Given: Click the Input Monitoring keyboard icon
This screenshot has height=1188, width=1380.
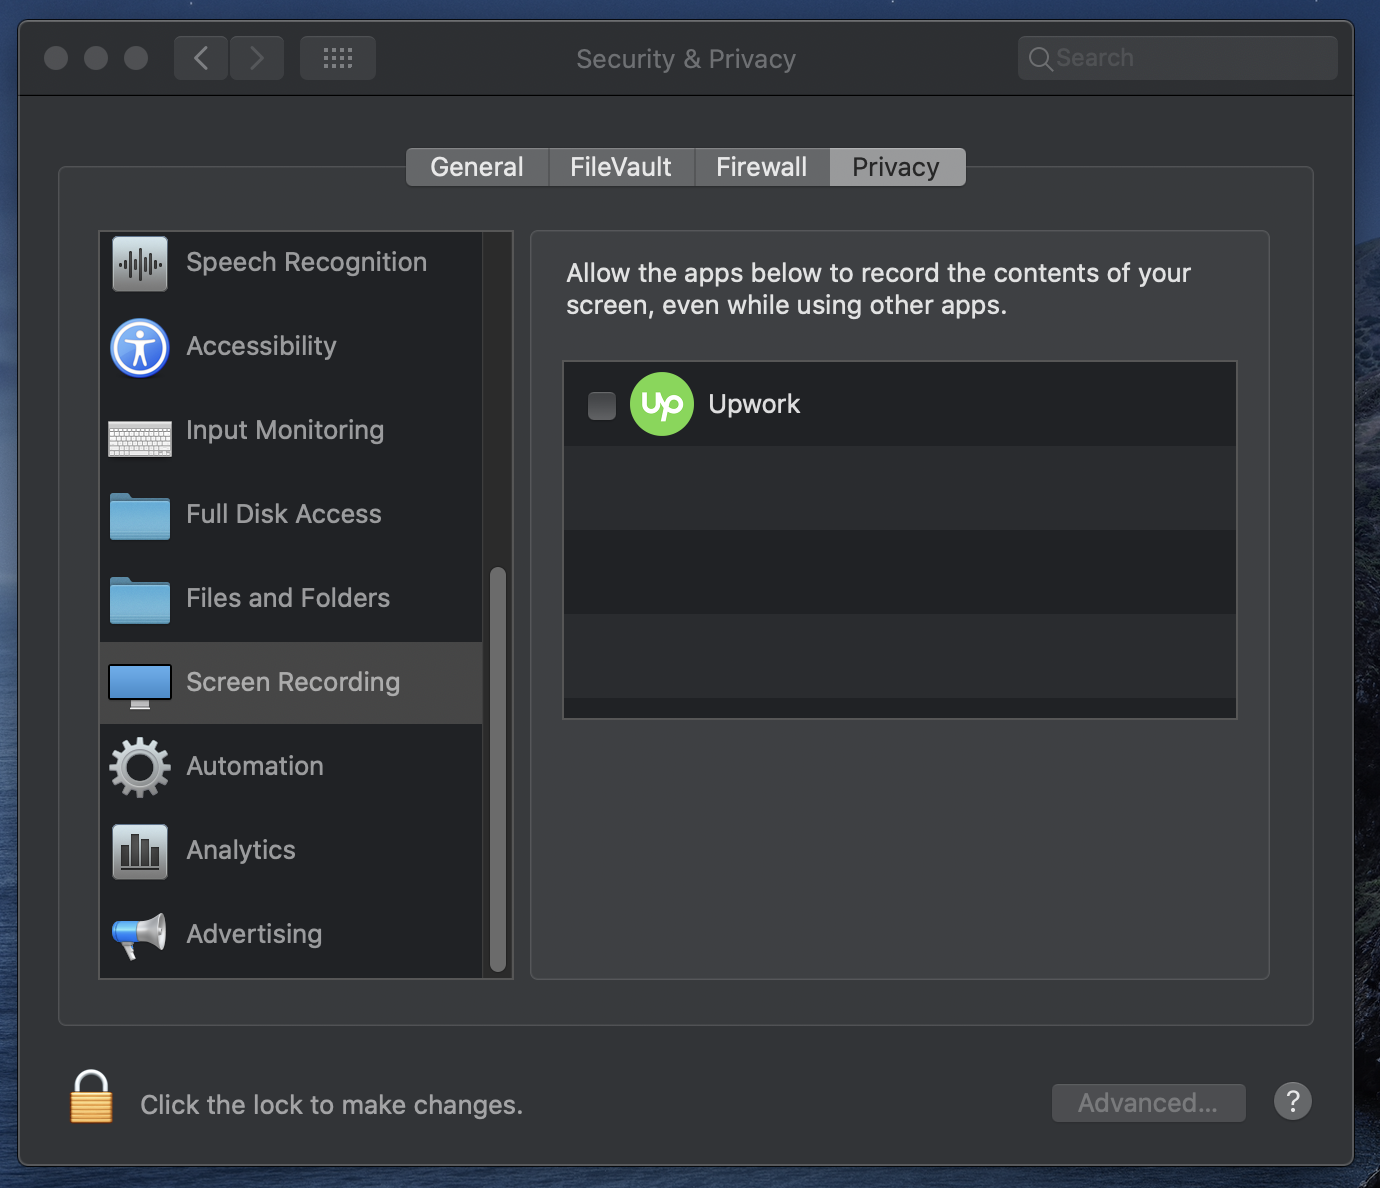Looking at the screenshot, I should (140, 438).
